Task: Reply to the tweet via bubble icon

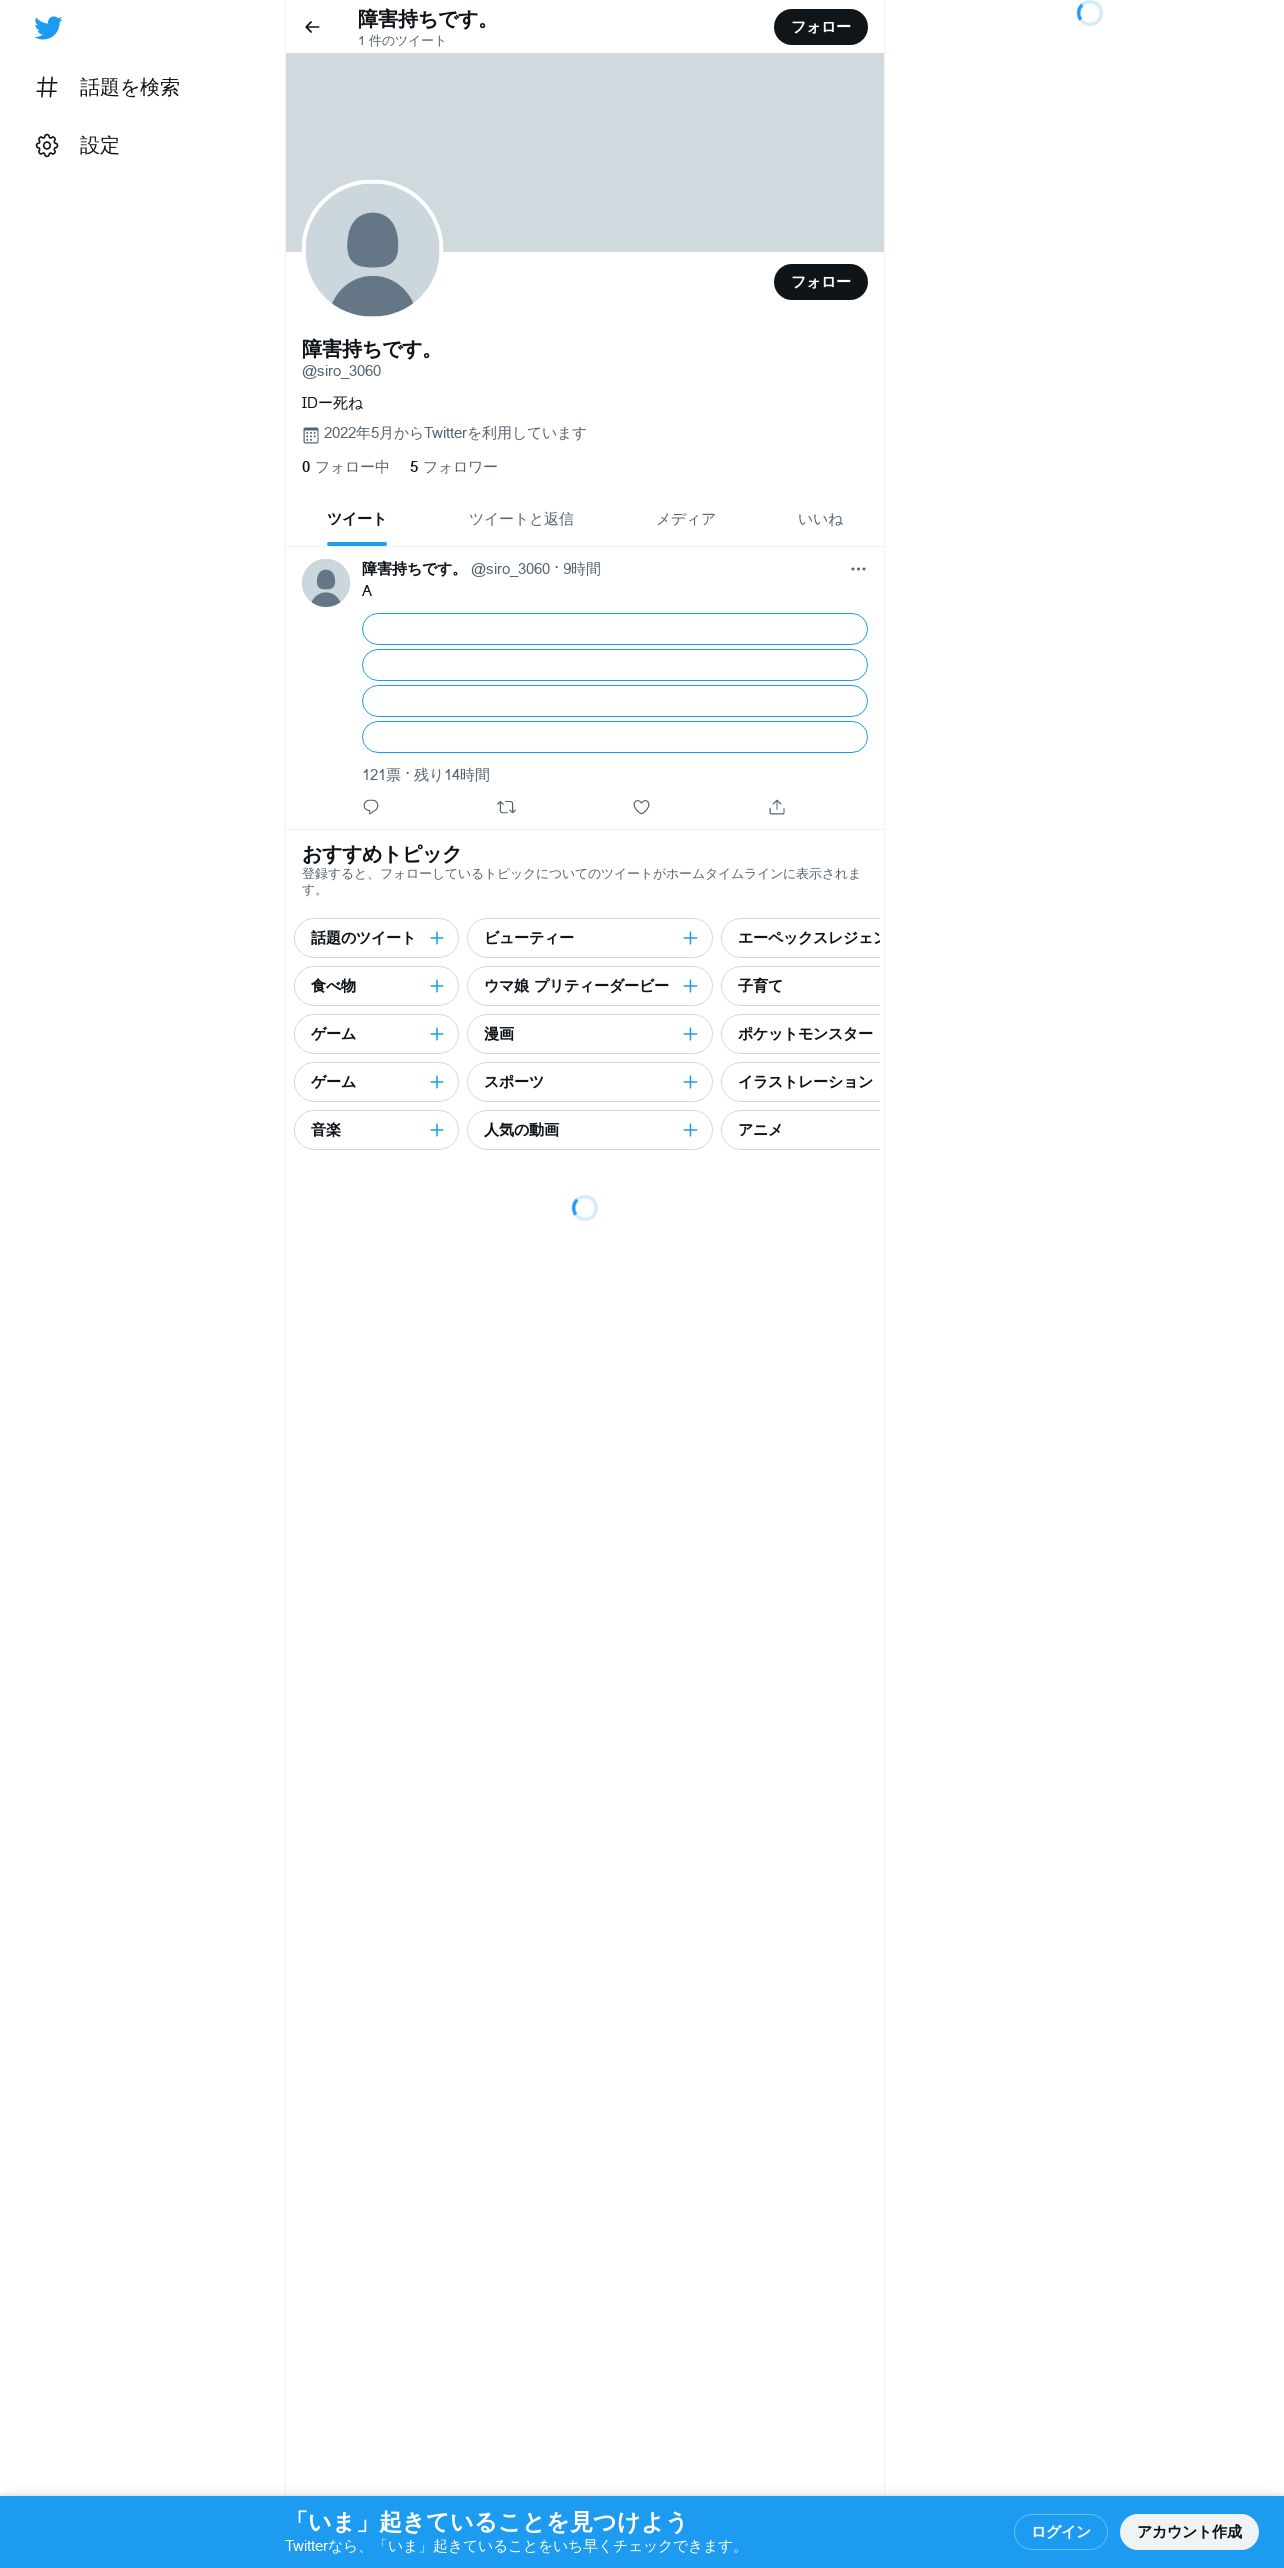Action: 371,807
